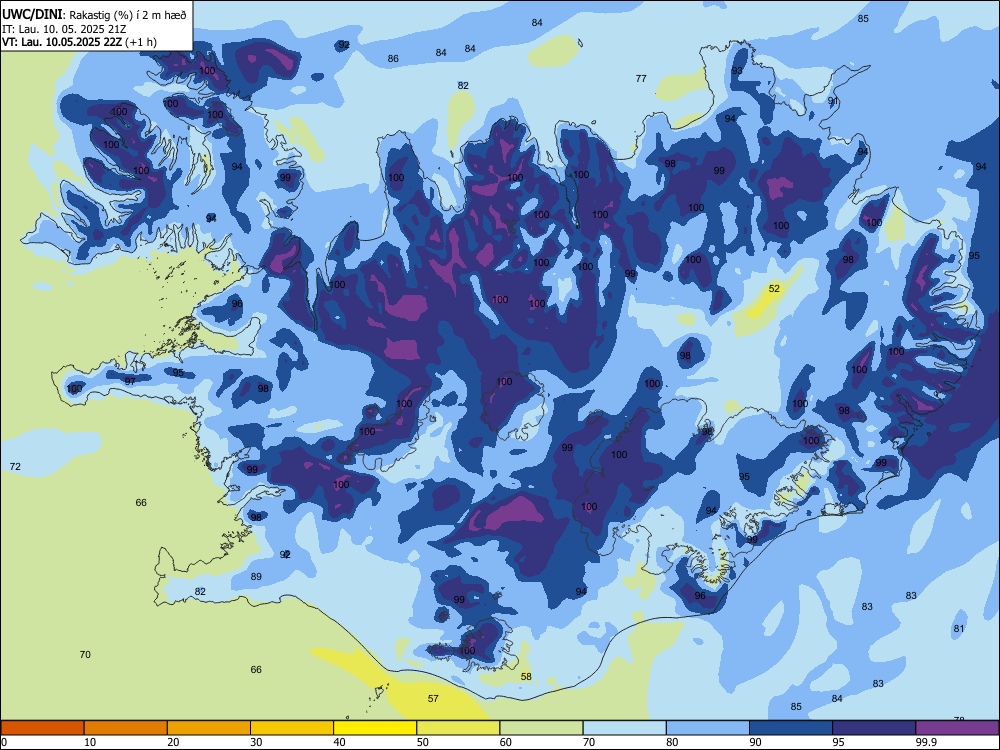Choose the light green 60–70 legend swatch
This screenshot has height=750, width=1000.
point(541,728)
